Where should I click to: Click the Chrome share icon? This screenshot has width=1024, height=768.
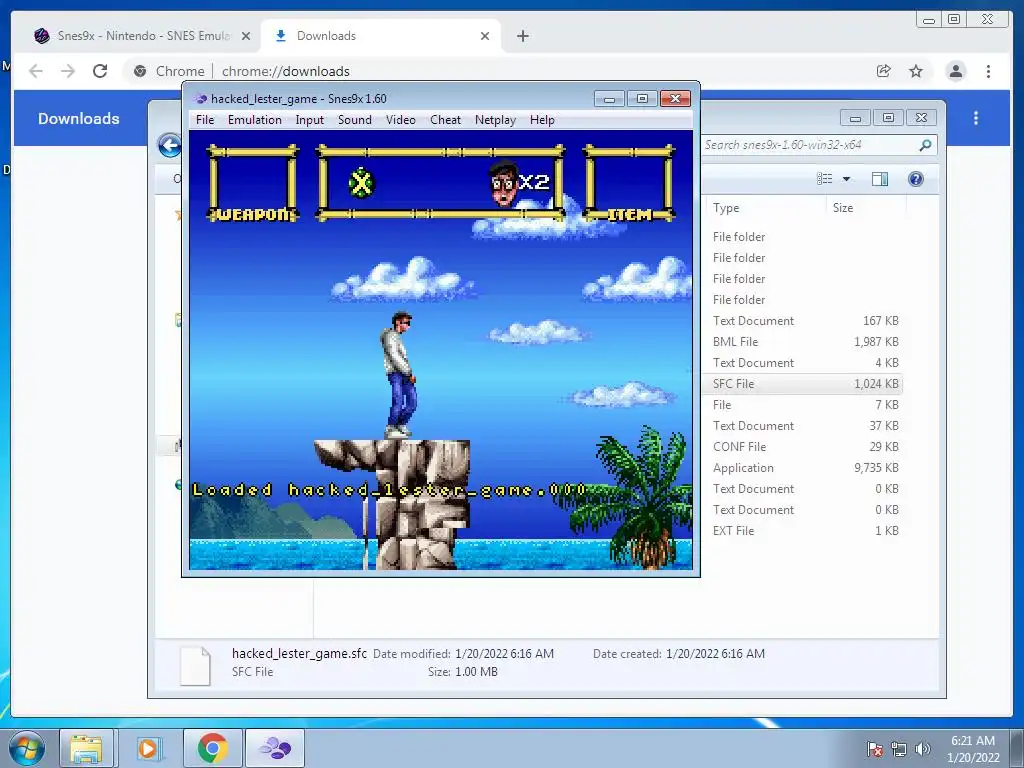point(884,71)
